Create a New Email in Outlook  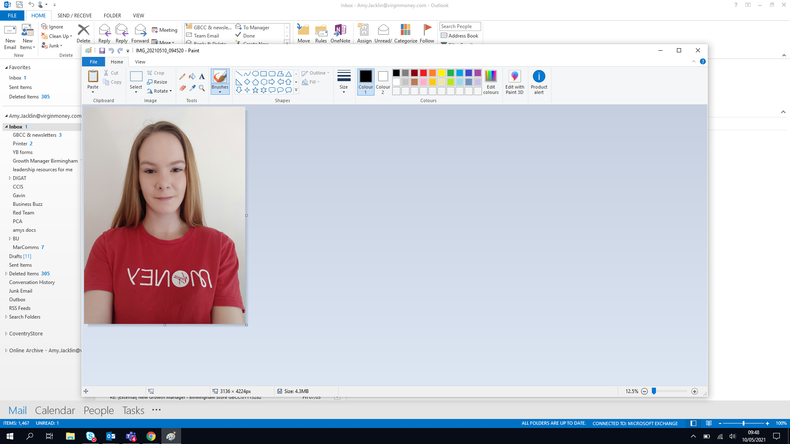coord(10,36)
